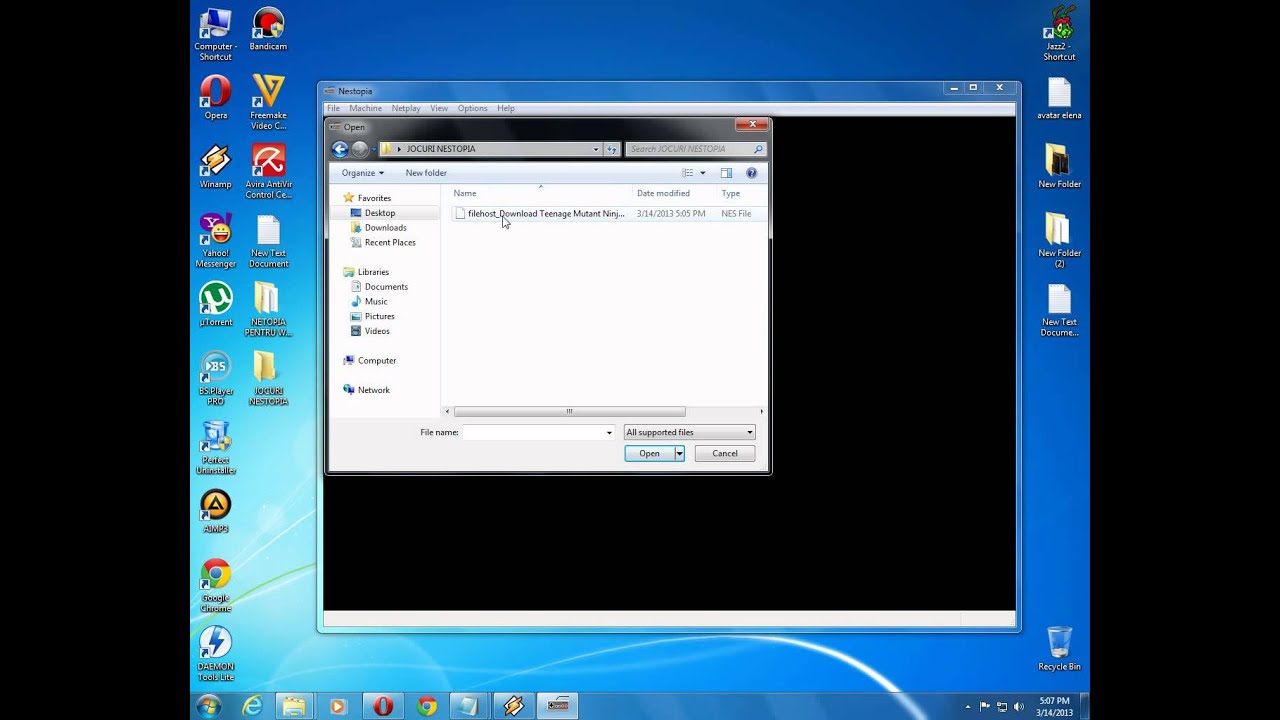Viewport: 1280px width, 720px height.
Task: Click the New folder button
Action: coord(426,173)
